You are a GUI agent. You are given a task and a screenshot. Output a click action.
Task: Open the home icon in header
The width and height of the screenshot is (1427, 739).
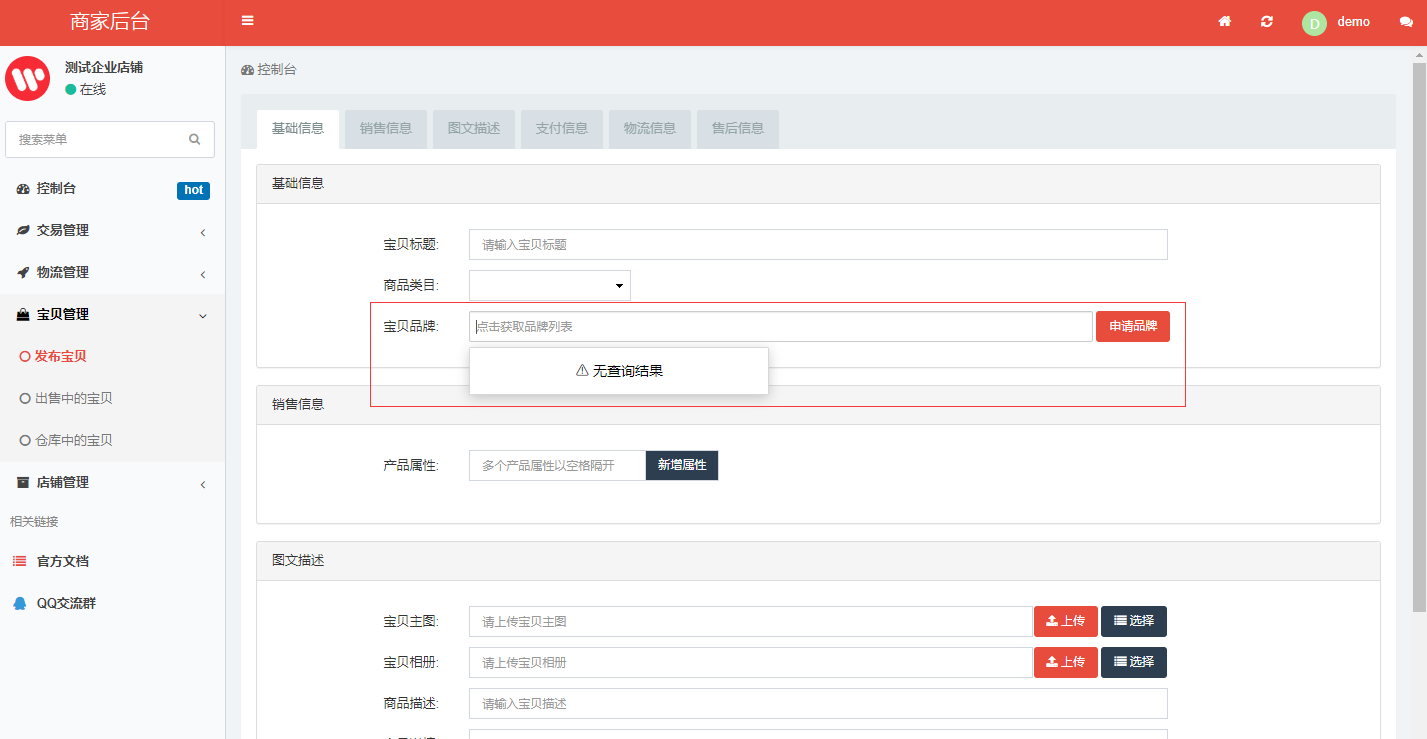[x=1224, y=22]
